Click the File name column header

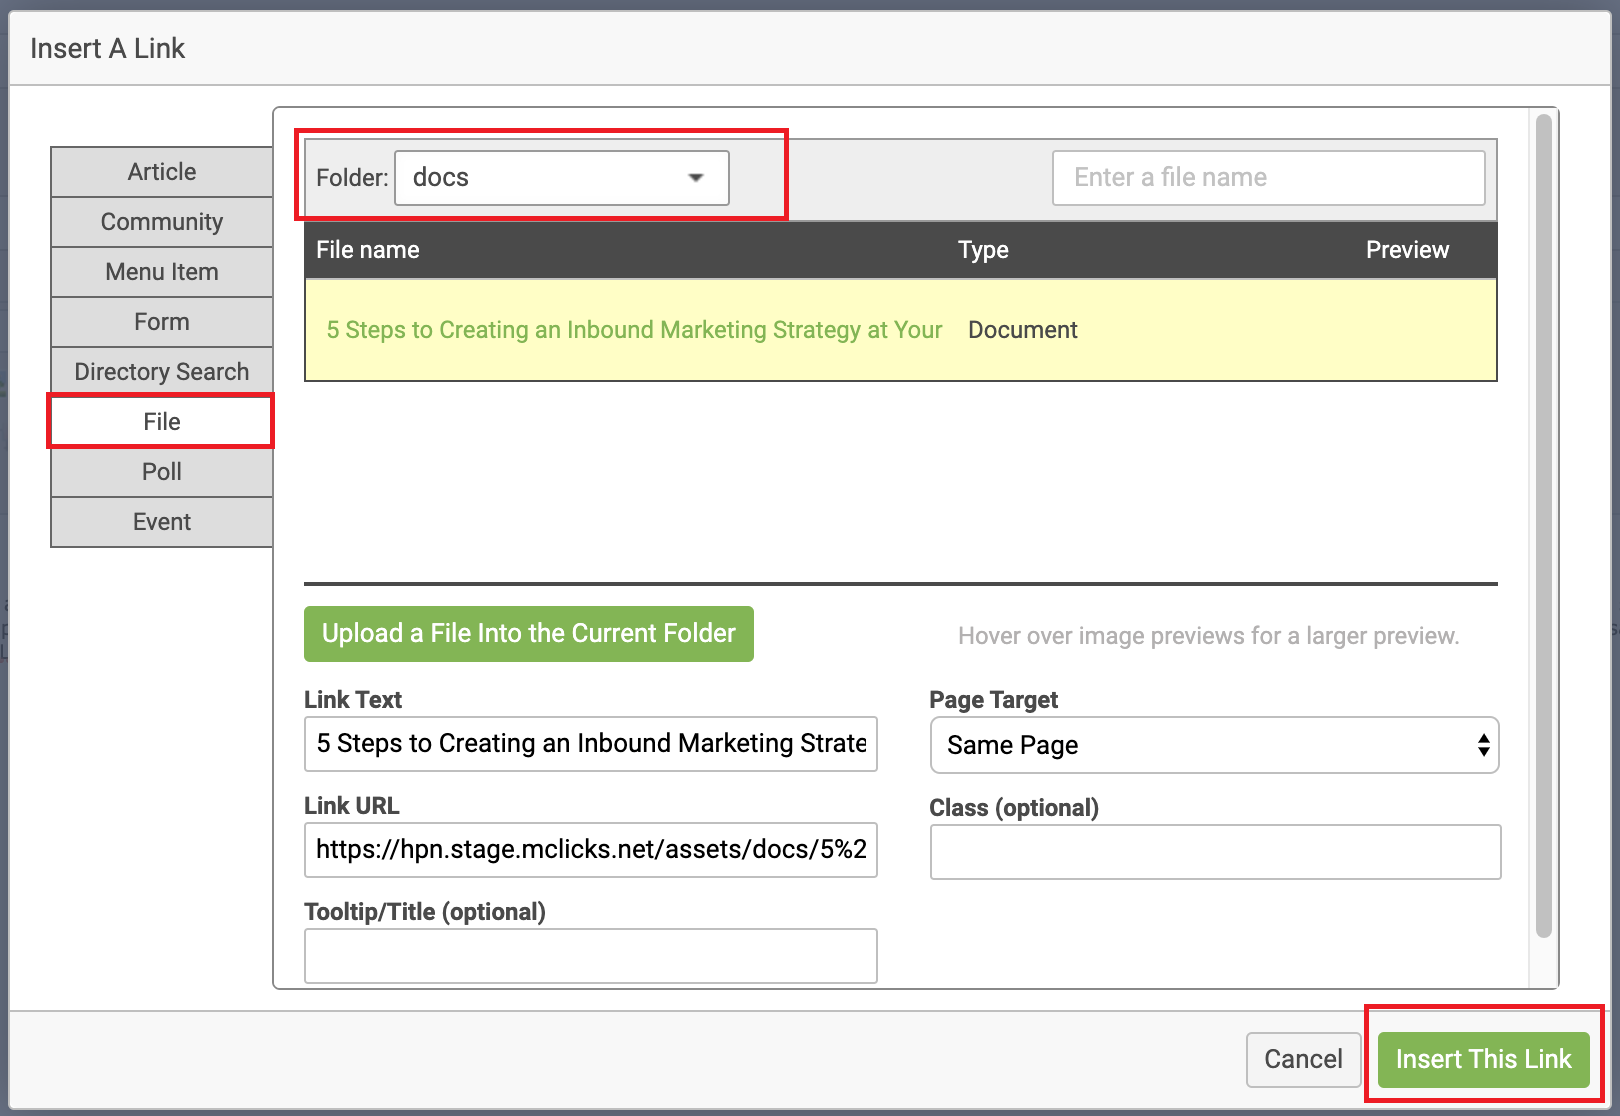(x=368, y=250)
